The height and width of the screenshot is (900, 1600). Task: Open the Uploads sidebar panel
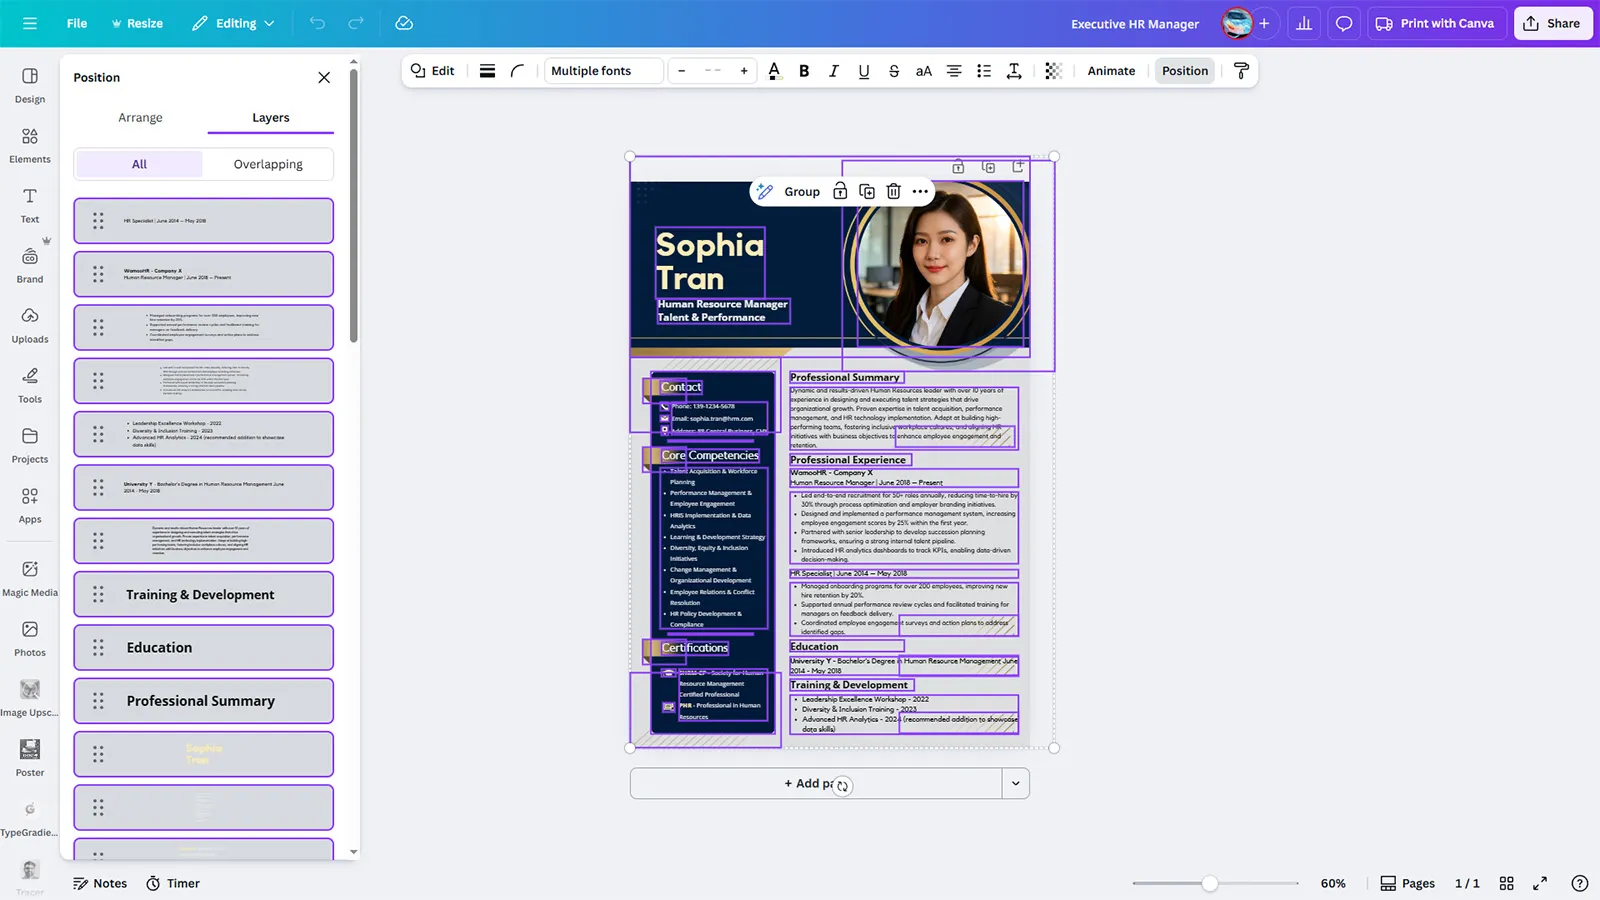click(x=30, y=325)
